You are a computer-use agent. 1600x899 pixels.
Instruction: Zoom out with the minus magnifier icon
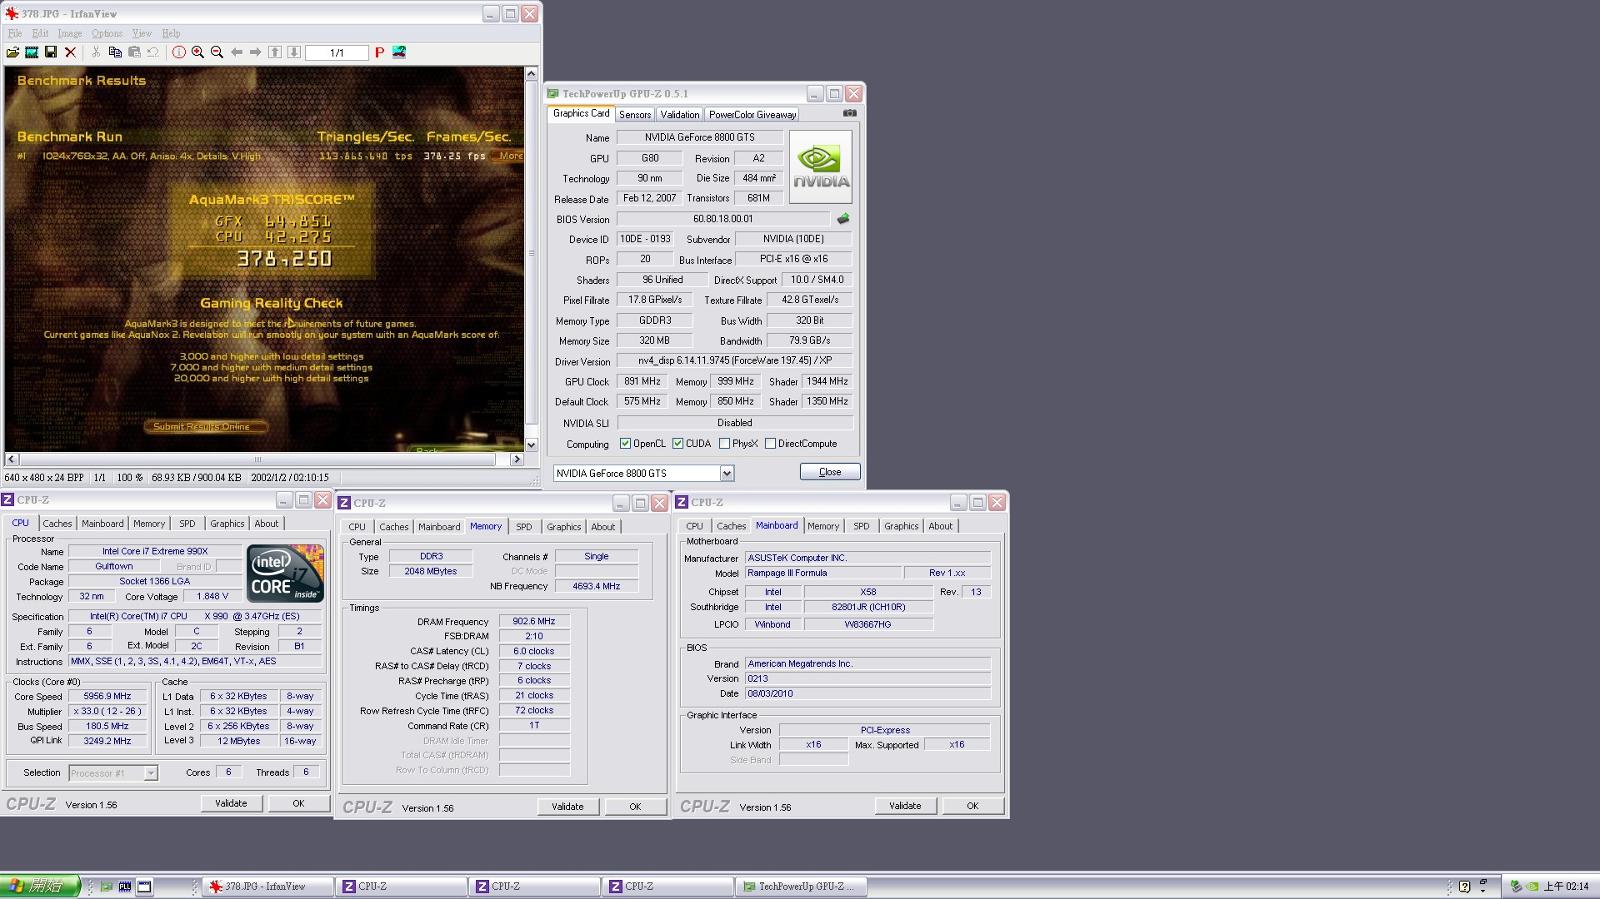click(x=217, y=52)
